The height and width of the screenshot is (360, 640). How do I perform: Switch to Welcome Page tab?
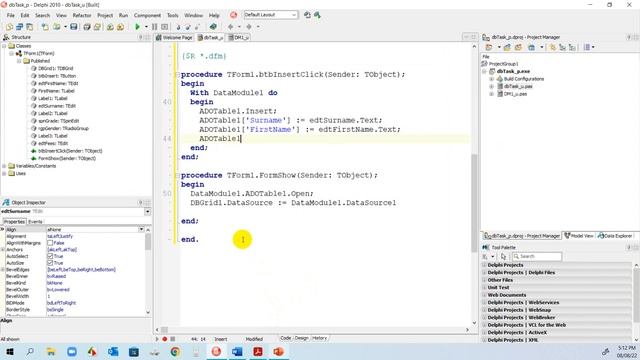click(174, 37)
